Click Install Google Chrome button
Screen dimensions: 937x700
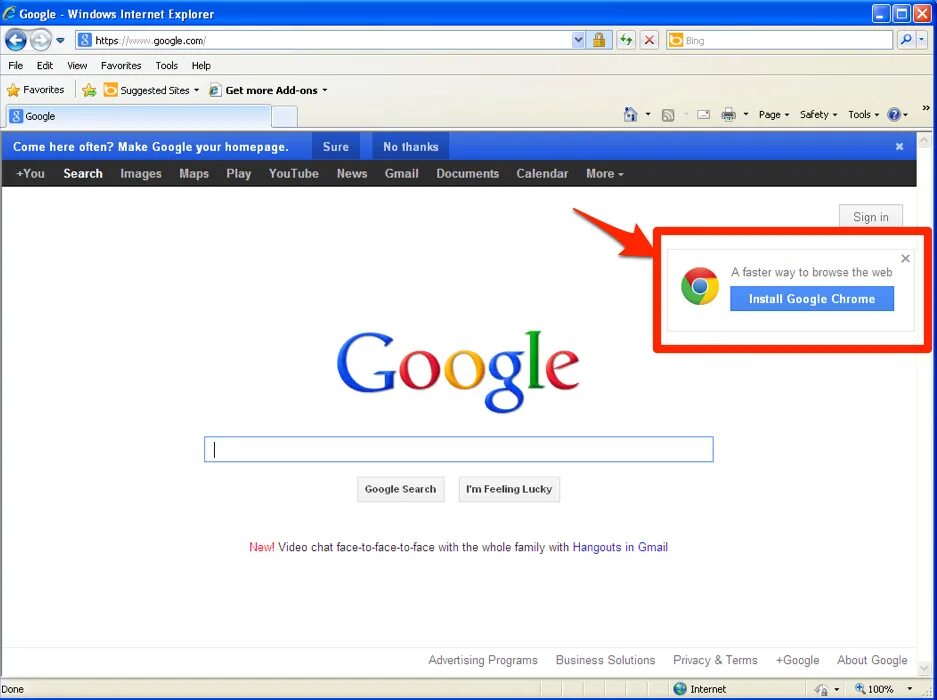point(812,299)
